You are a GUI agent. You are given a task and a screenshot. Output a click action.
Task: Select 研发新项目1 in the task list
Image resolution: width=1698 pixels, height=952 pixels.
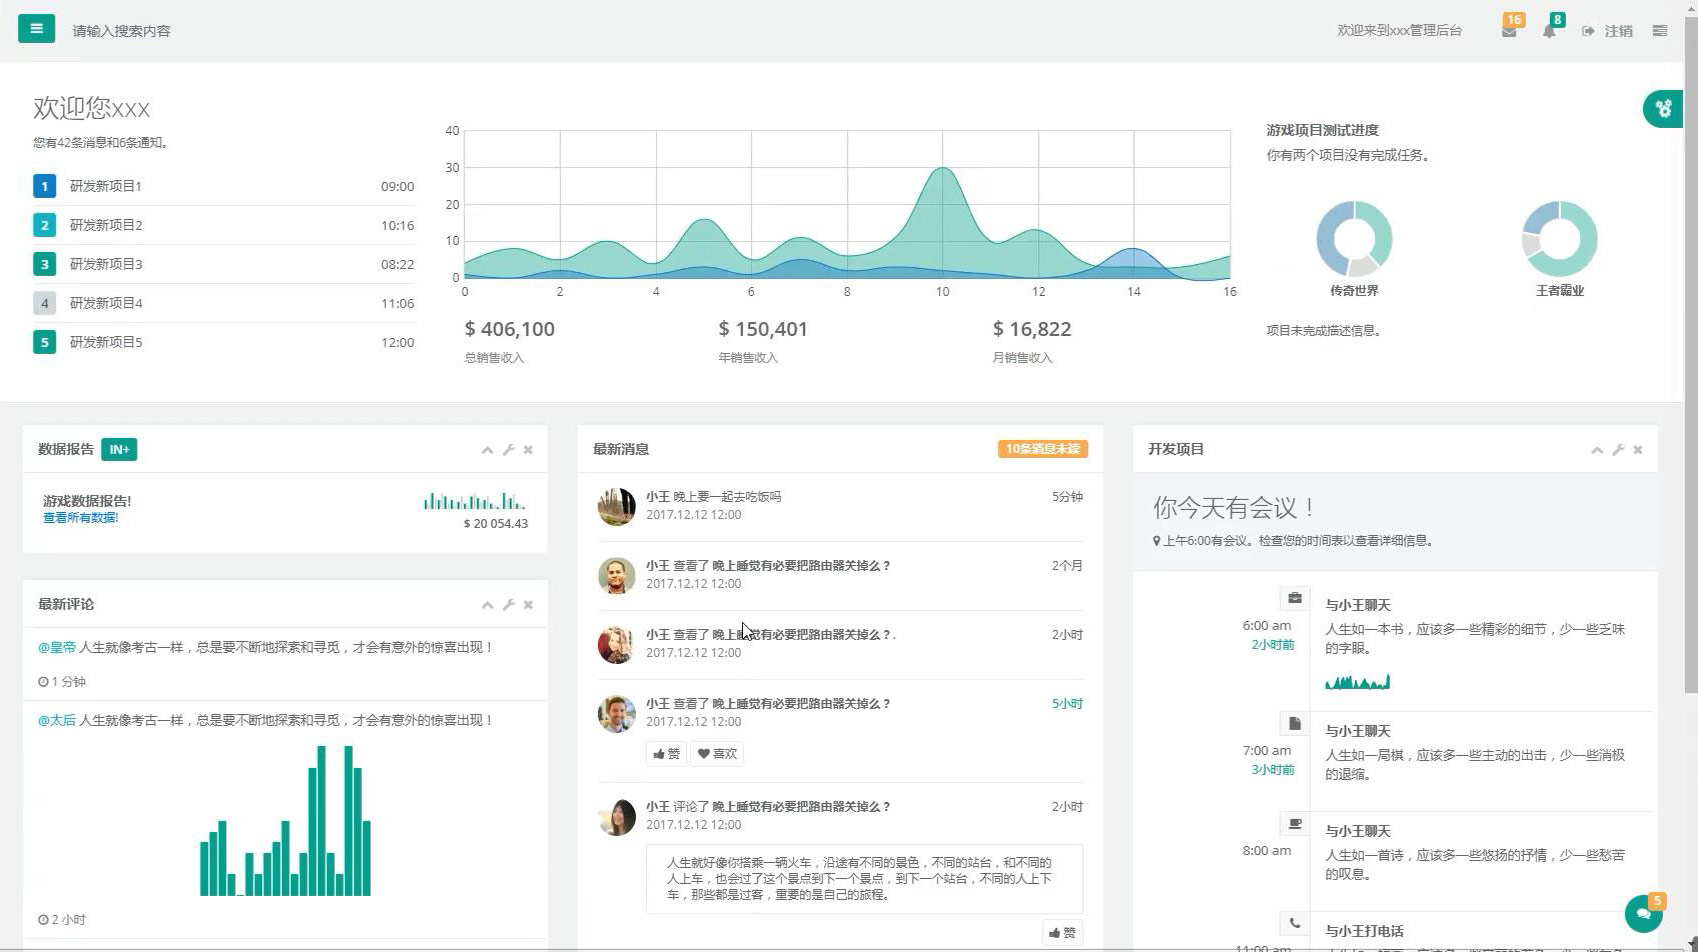106,186
